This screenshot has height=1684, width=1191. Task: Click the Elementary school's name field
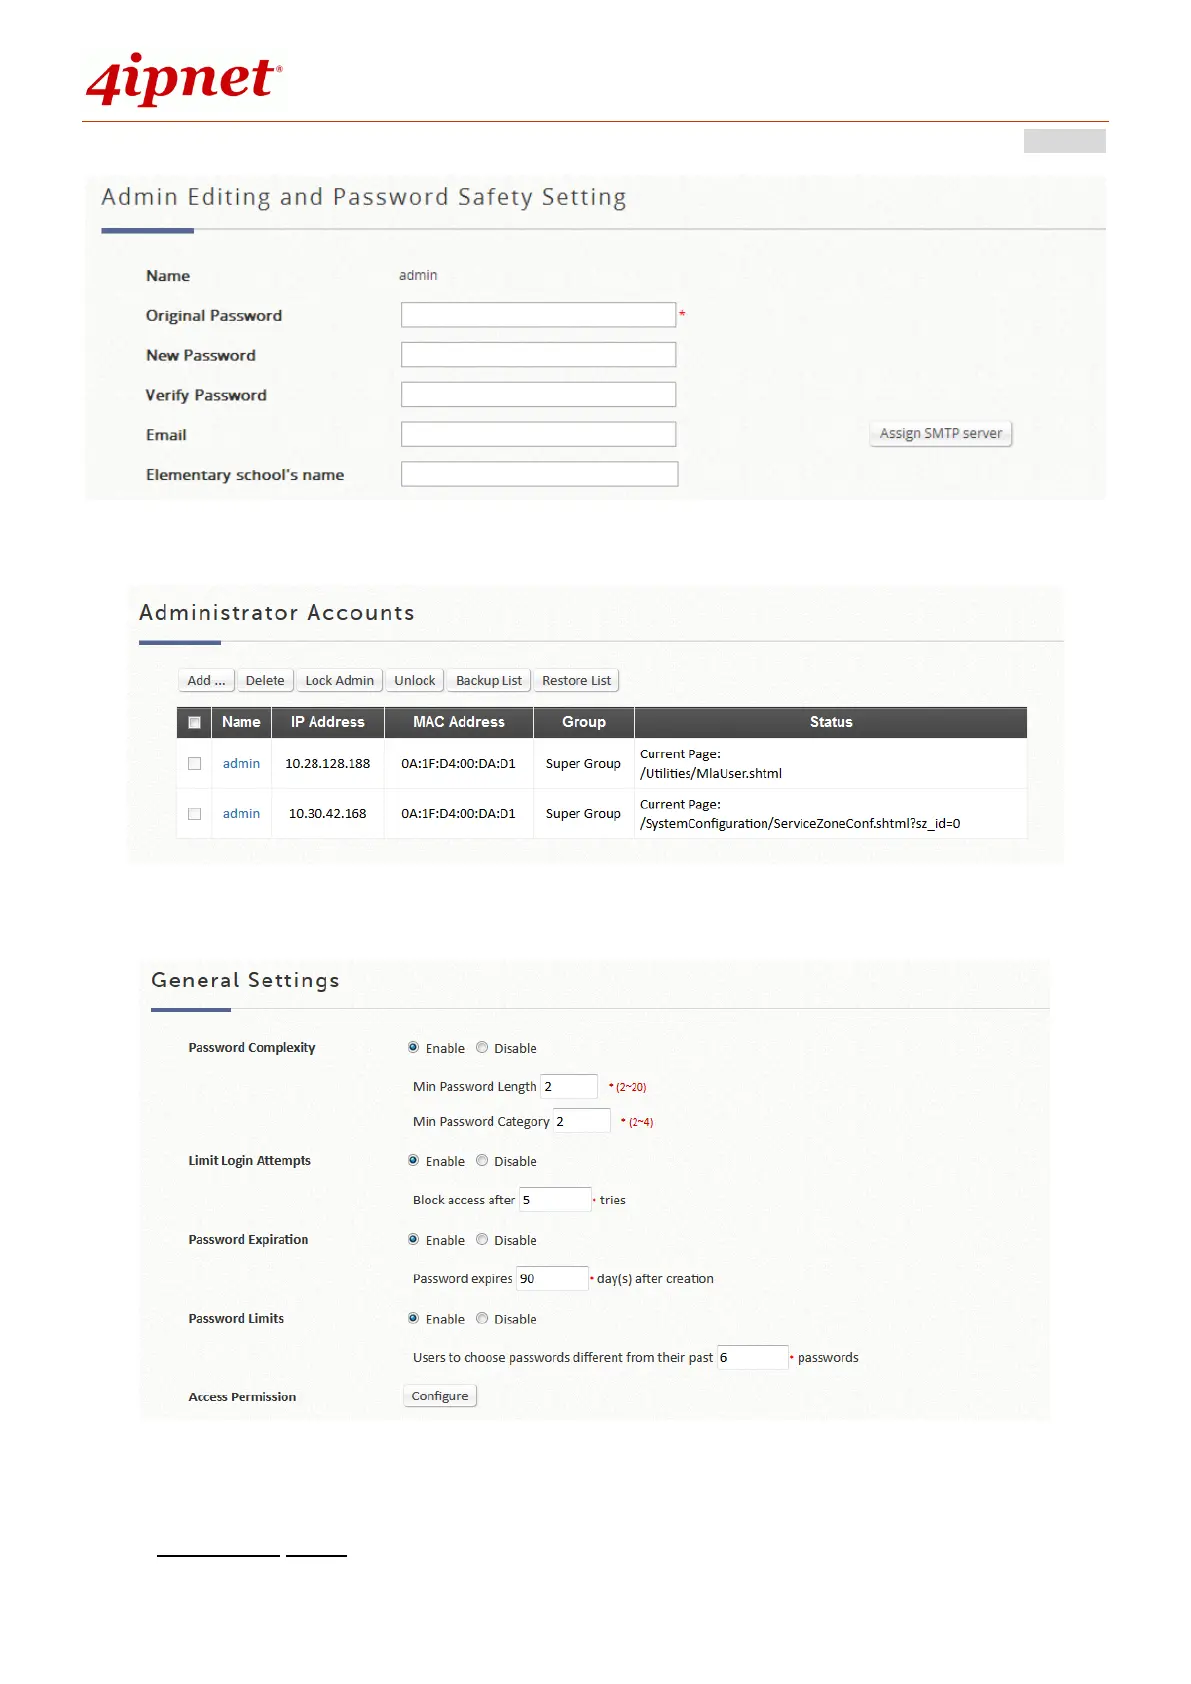click(539, 474)
